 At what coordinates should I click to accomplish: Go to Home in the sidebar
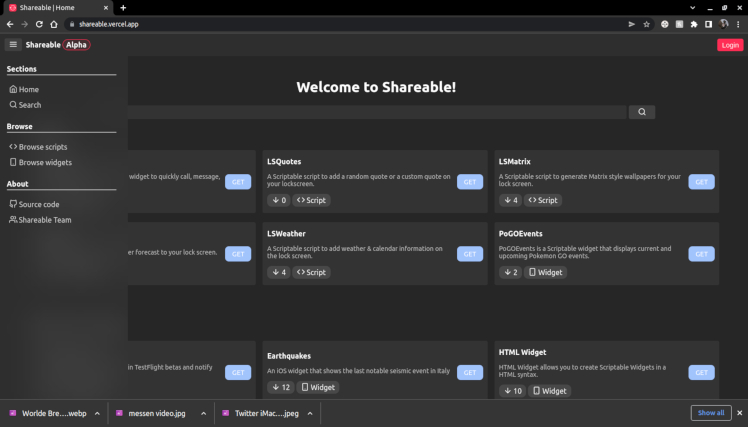coord(29,89)
